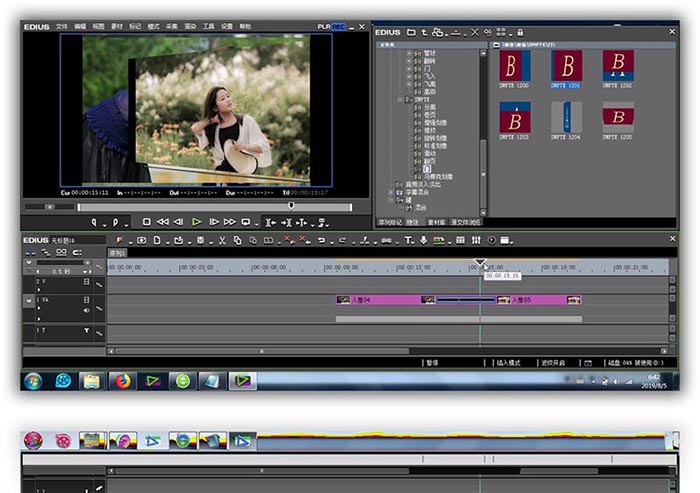This screenshot has height=493, width=700.
Task: Jump to the previous edit point
Action: point(271,222)
